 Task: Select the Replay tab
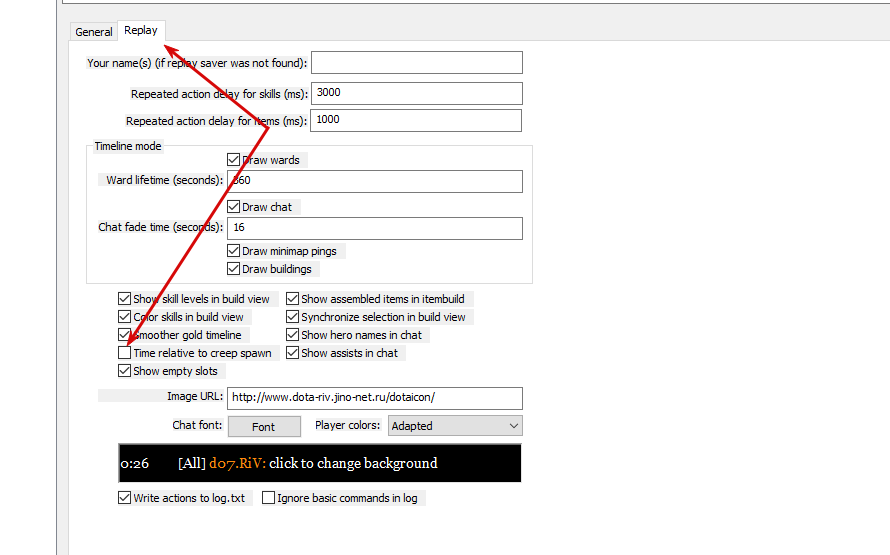(x=141, y=30)
